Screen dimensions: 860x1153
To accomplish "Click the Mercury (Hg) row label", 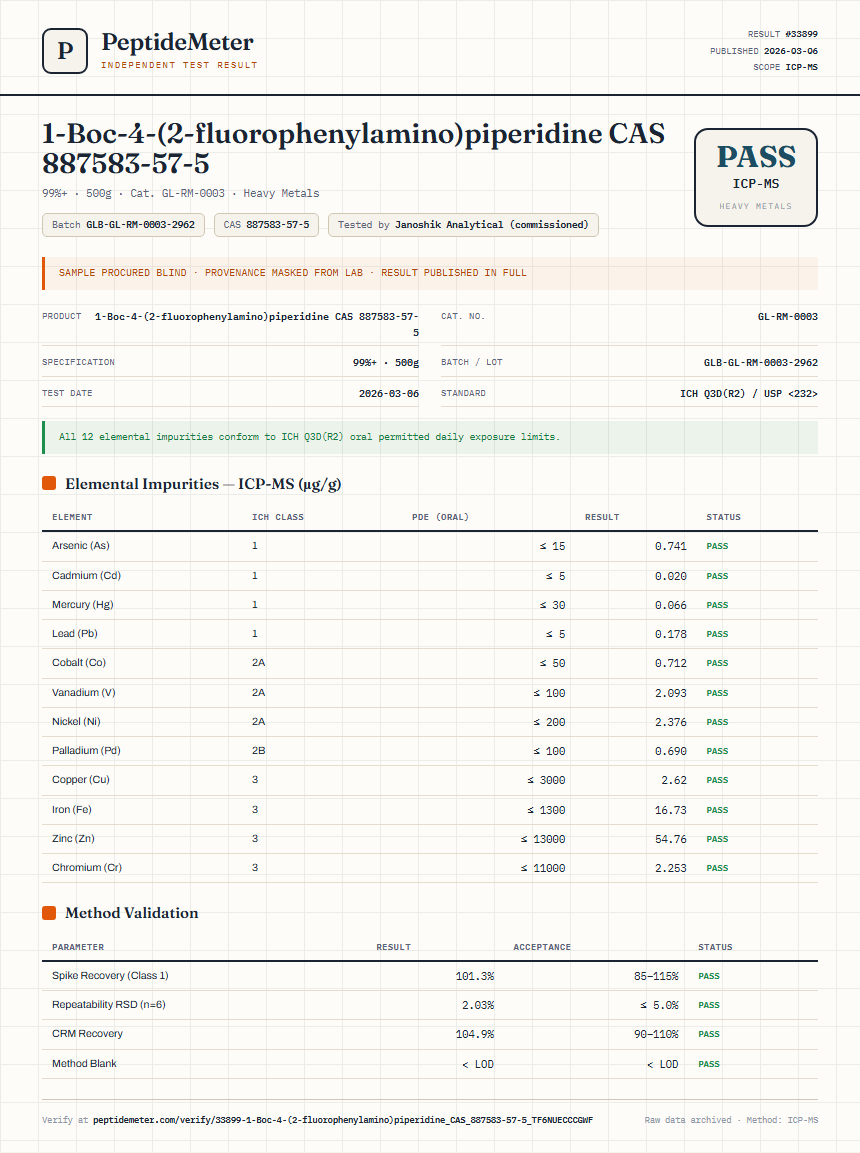I will (82, 604).
